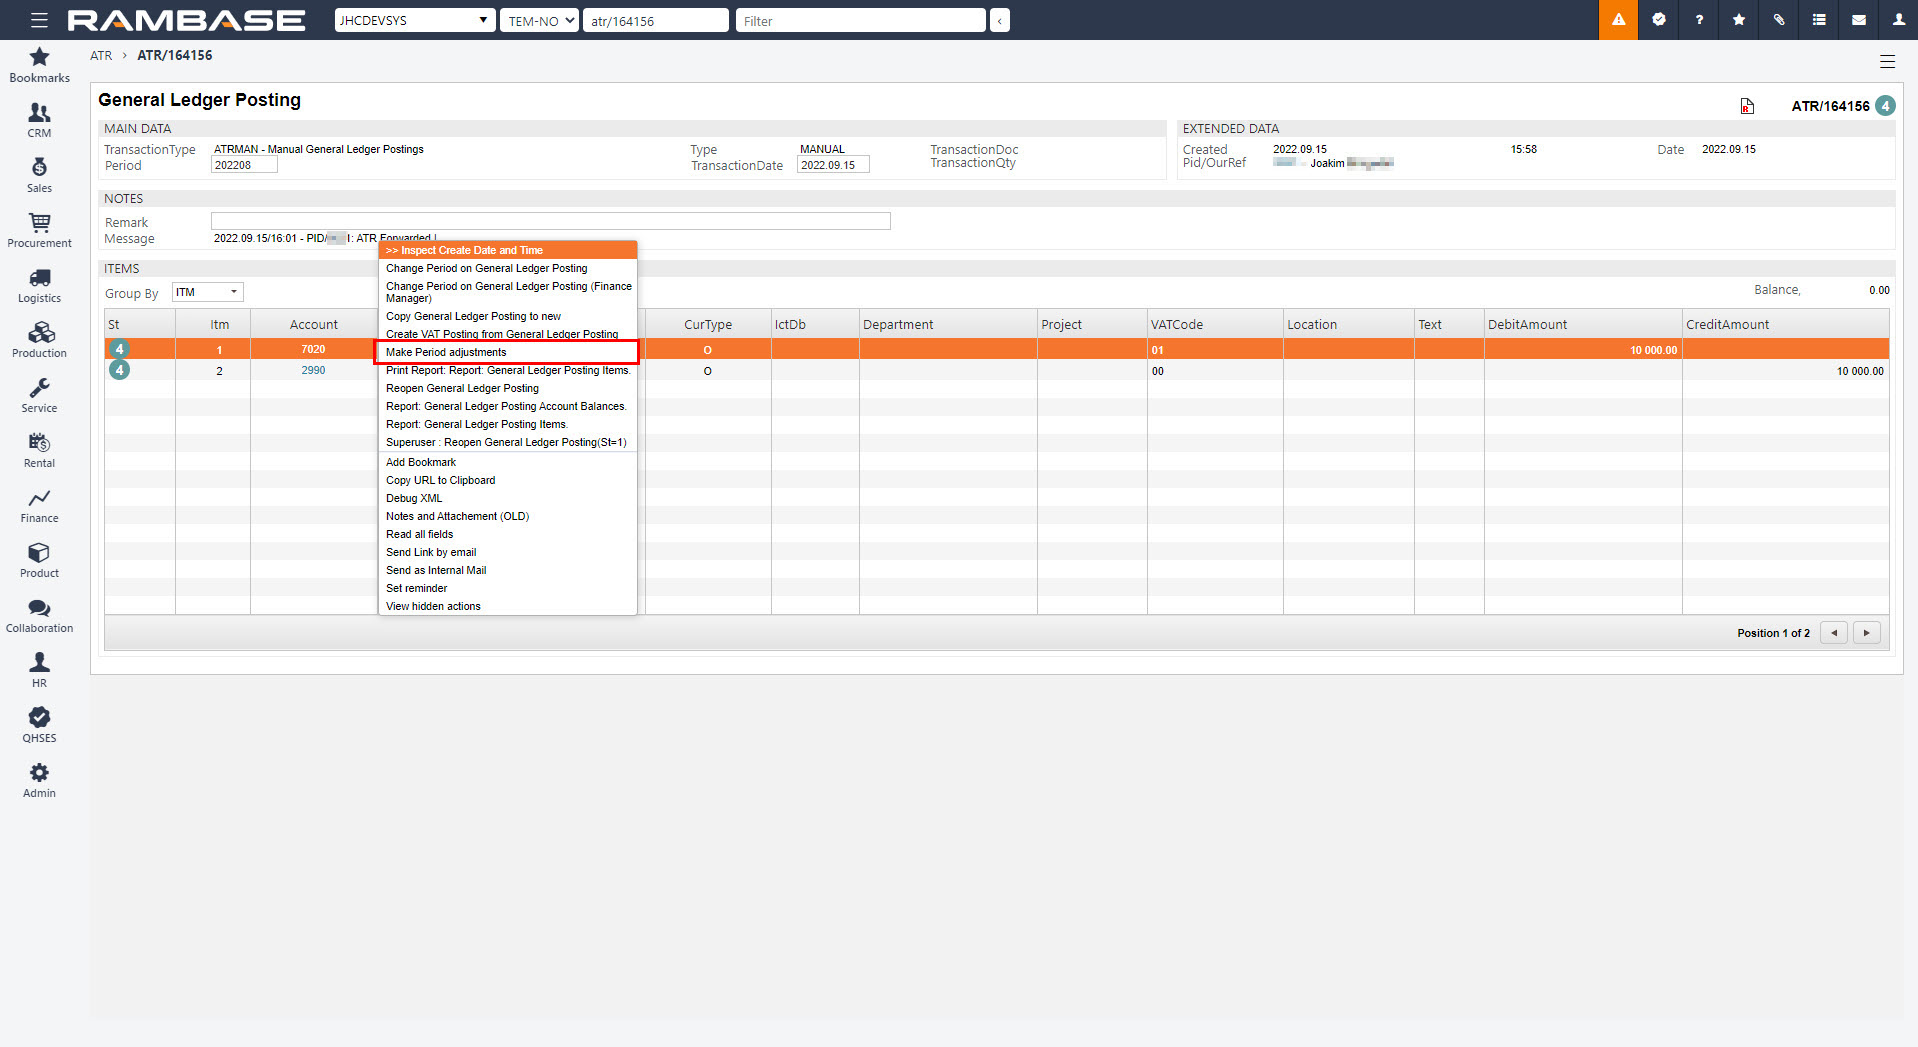The image size is (1918, 1047).
Task: Select Copy URL to Clipboard option
Action: pos(440,480)
